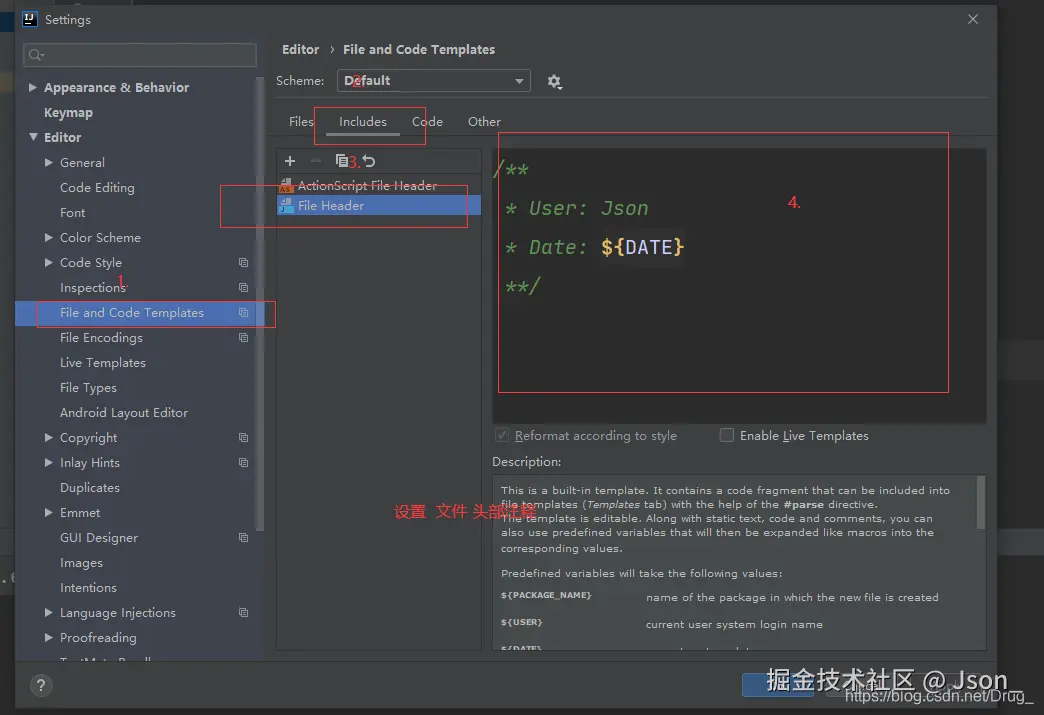1044x715 pixels.
Task: Expand the Language Injections node
Action: tap(49, 612)
